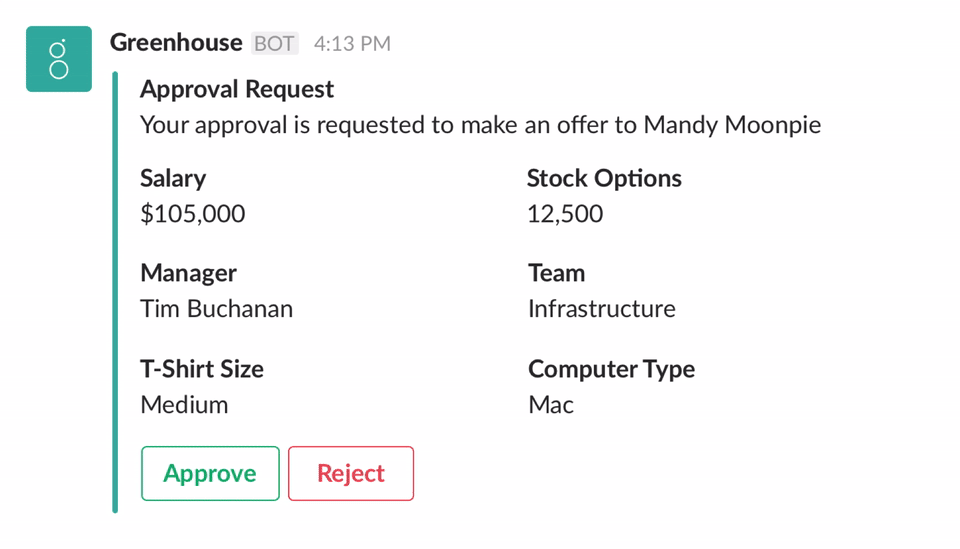Click the BOT badge label
The height and width of the screenshot is (549, 960).
(274, 44)
